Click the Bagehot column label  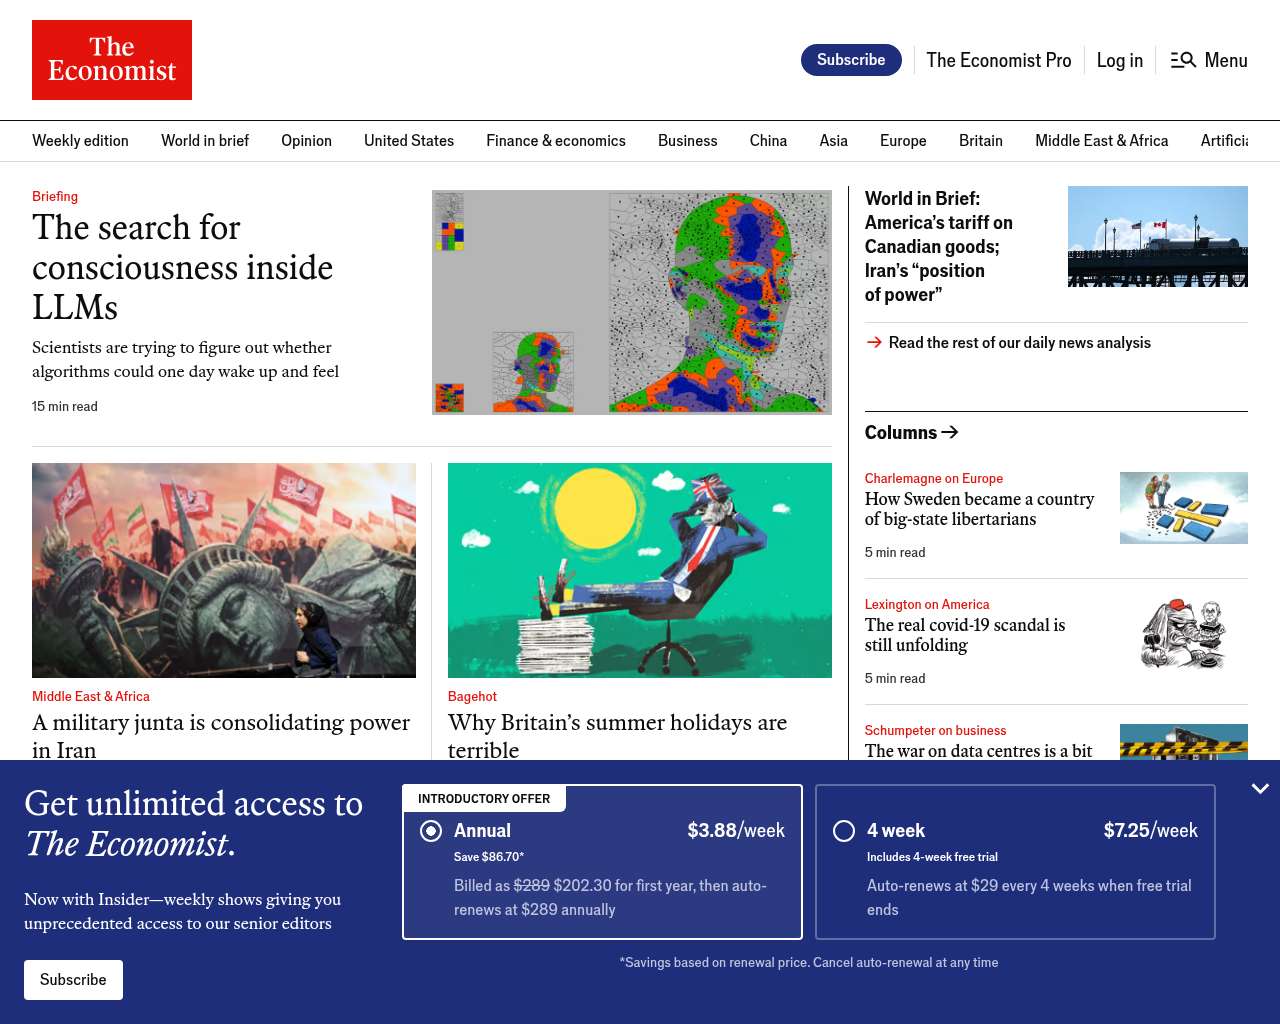(472, 696)
